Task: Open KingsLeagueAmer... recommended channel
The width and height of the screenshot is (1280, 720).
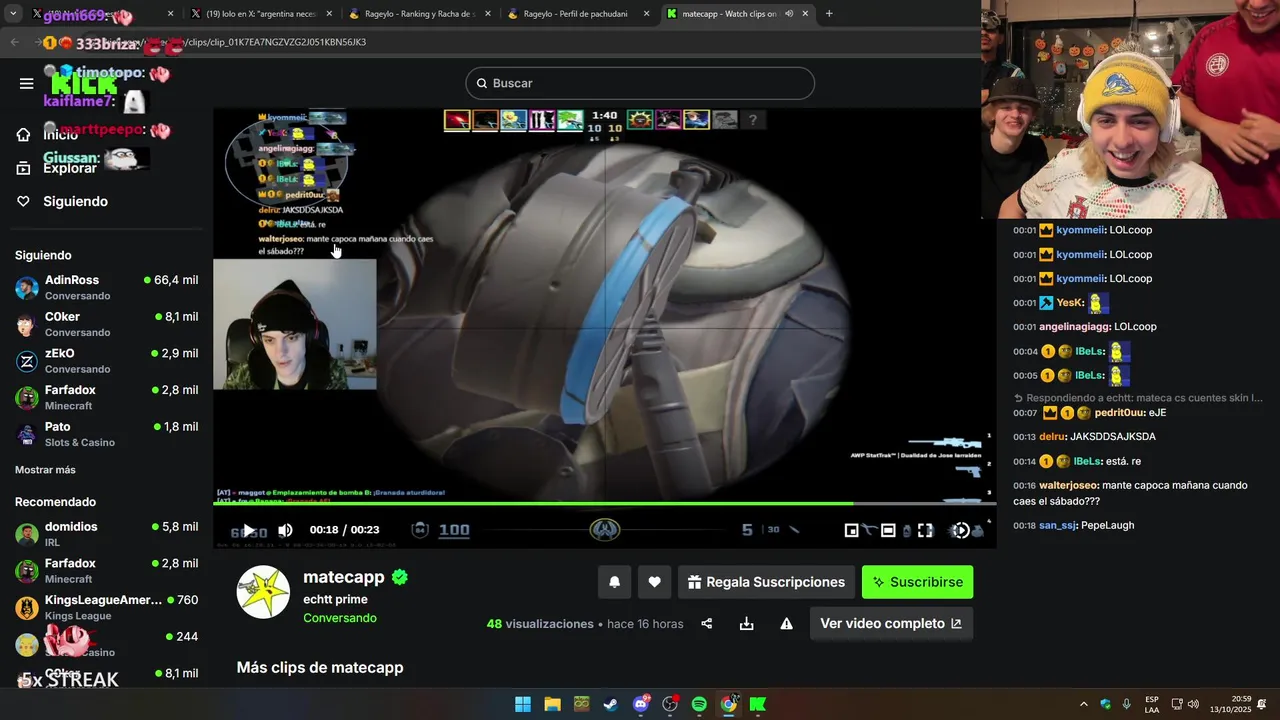Action: 106,607
